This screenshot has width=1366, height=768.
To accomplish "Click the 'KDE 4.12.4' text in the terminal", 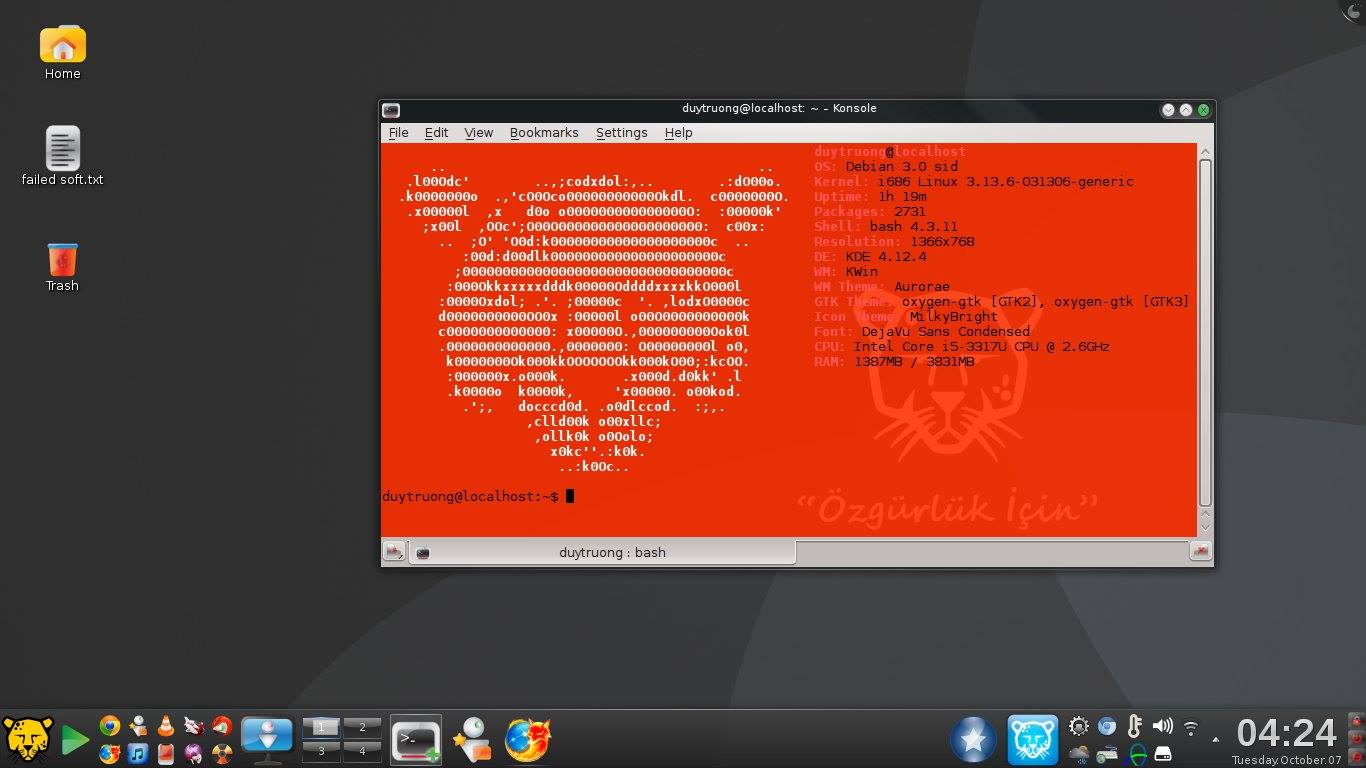I will pyautogui.click(x=885, y=257).
